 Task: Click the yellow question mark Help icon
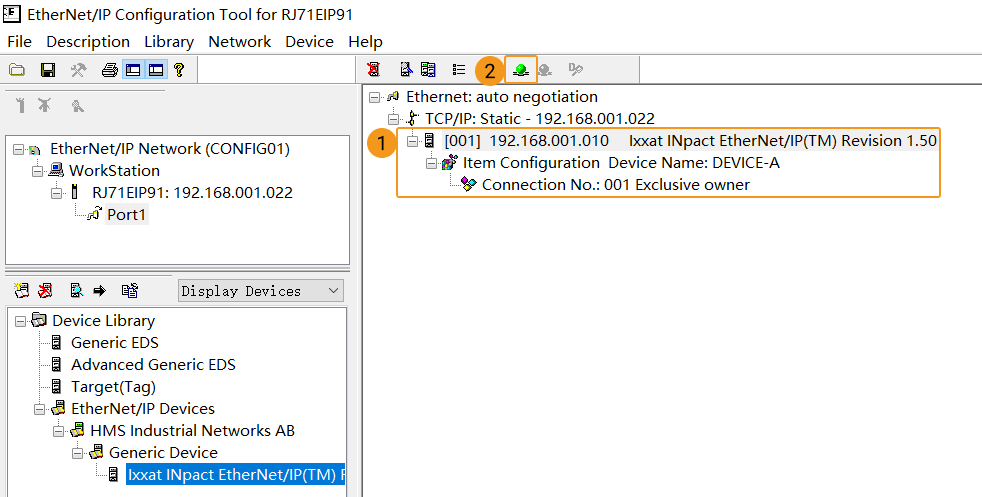click(x=179, y=70)
